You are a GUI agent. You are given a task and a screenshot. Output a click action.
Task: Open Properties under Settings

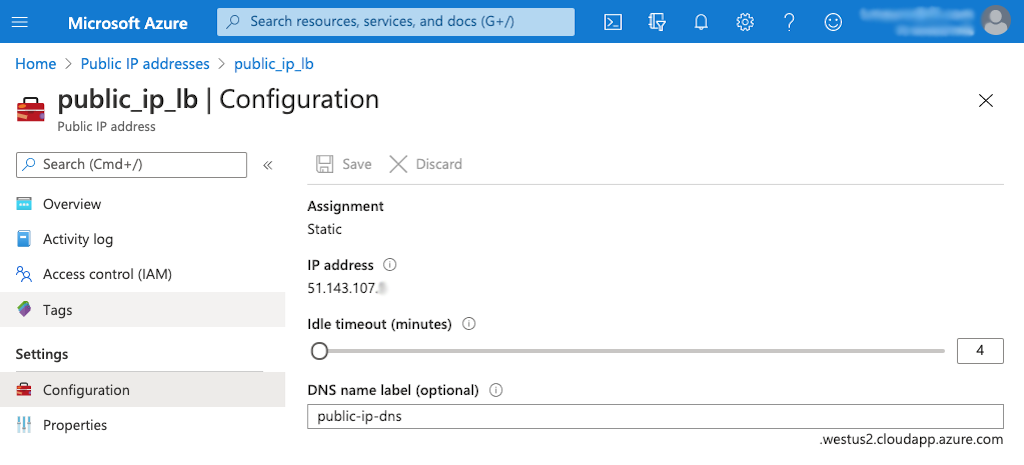tap(75, 425)
